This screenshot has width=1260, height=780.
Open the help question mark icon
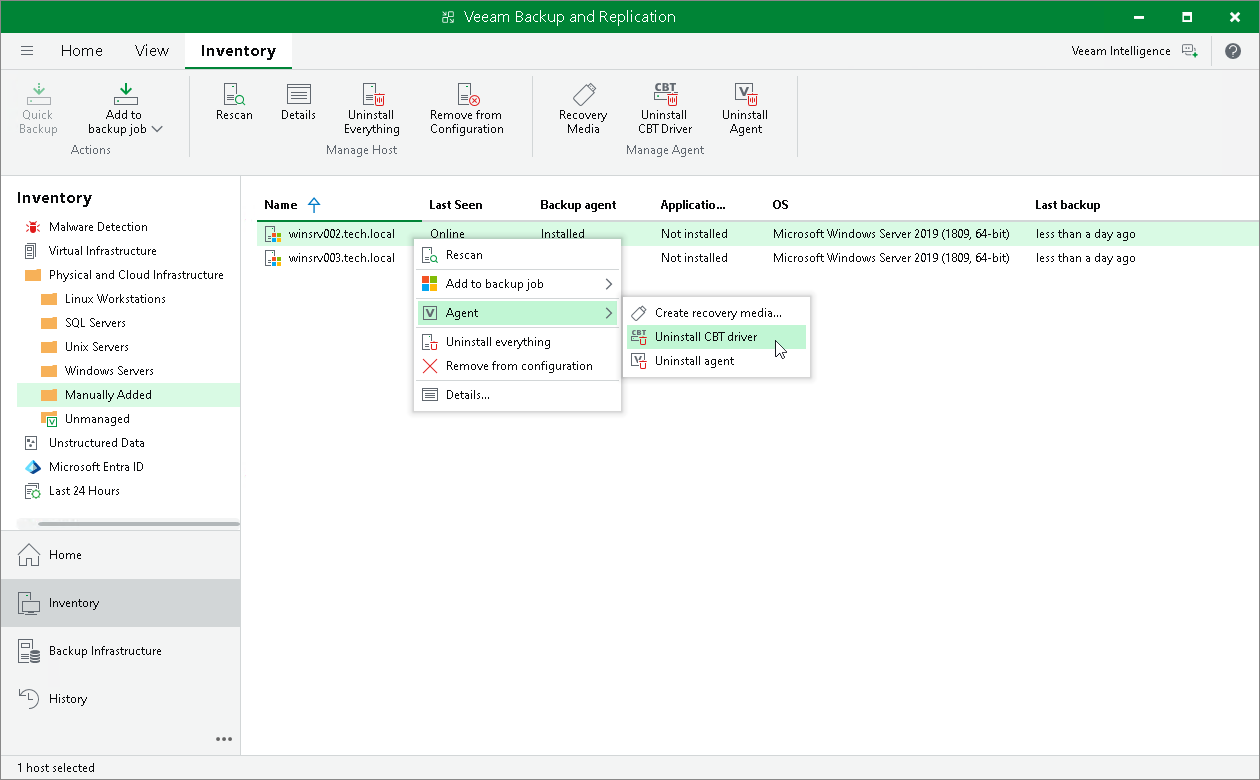[x=1233, y=51]
